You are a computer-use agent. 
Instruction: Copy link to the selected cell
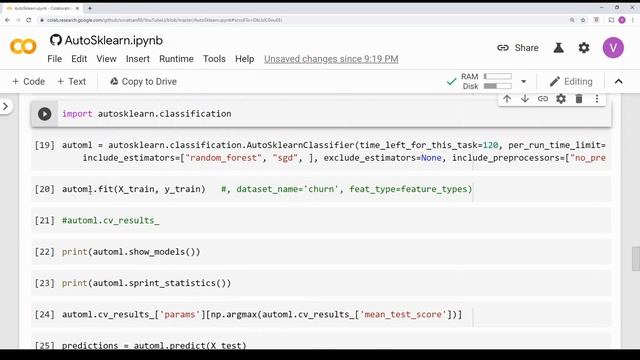[x=543, y=99]
